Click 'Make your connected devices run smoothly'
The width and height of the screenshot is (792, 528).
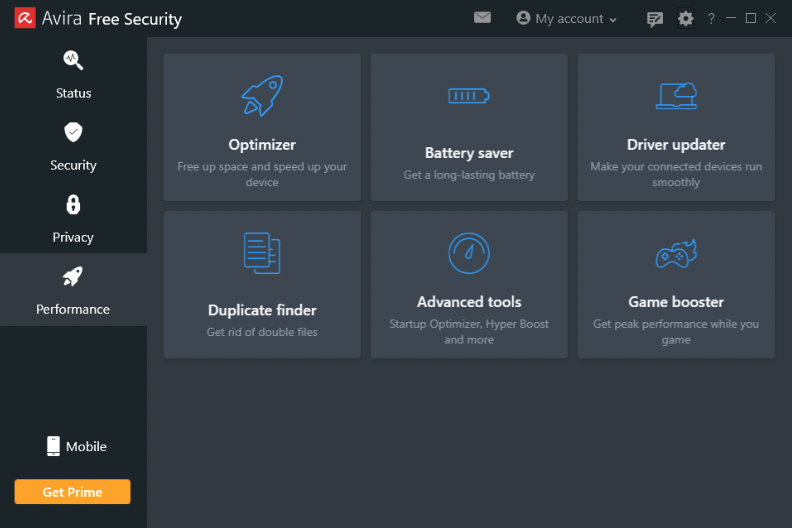[x=676, y=174]
